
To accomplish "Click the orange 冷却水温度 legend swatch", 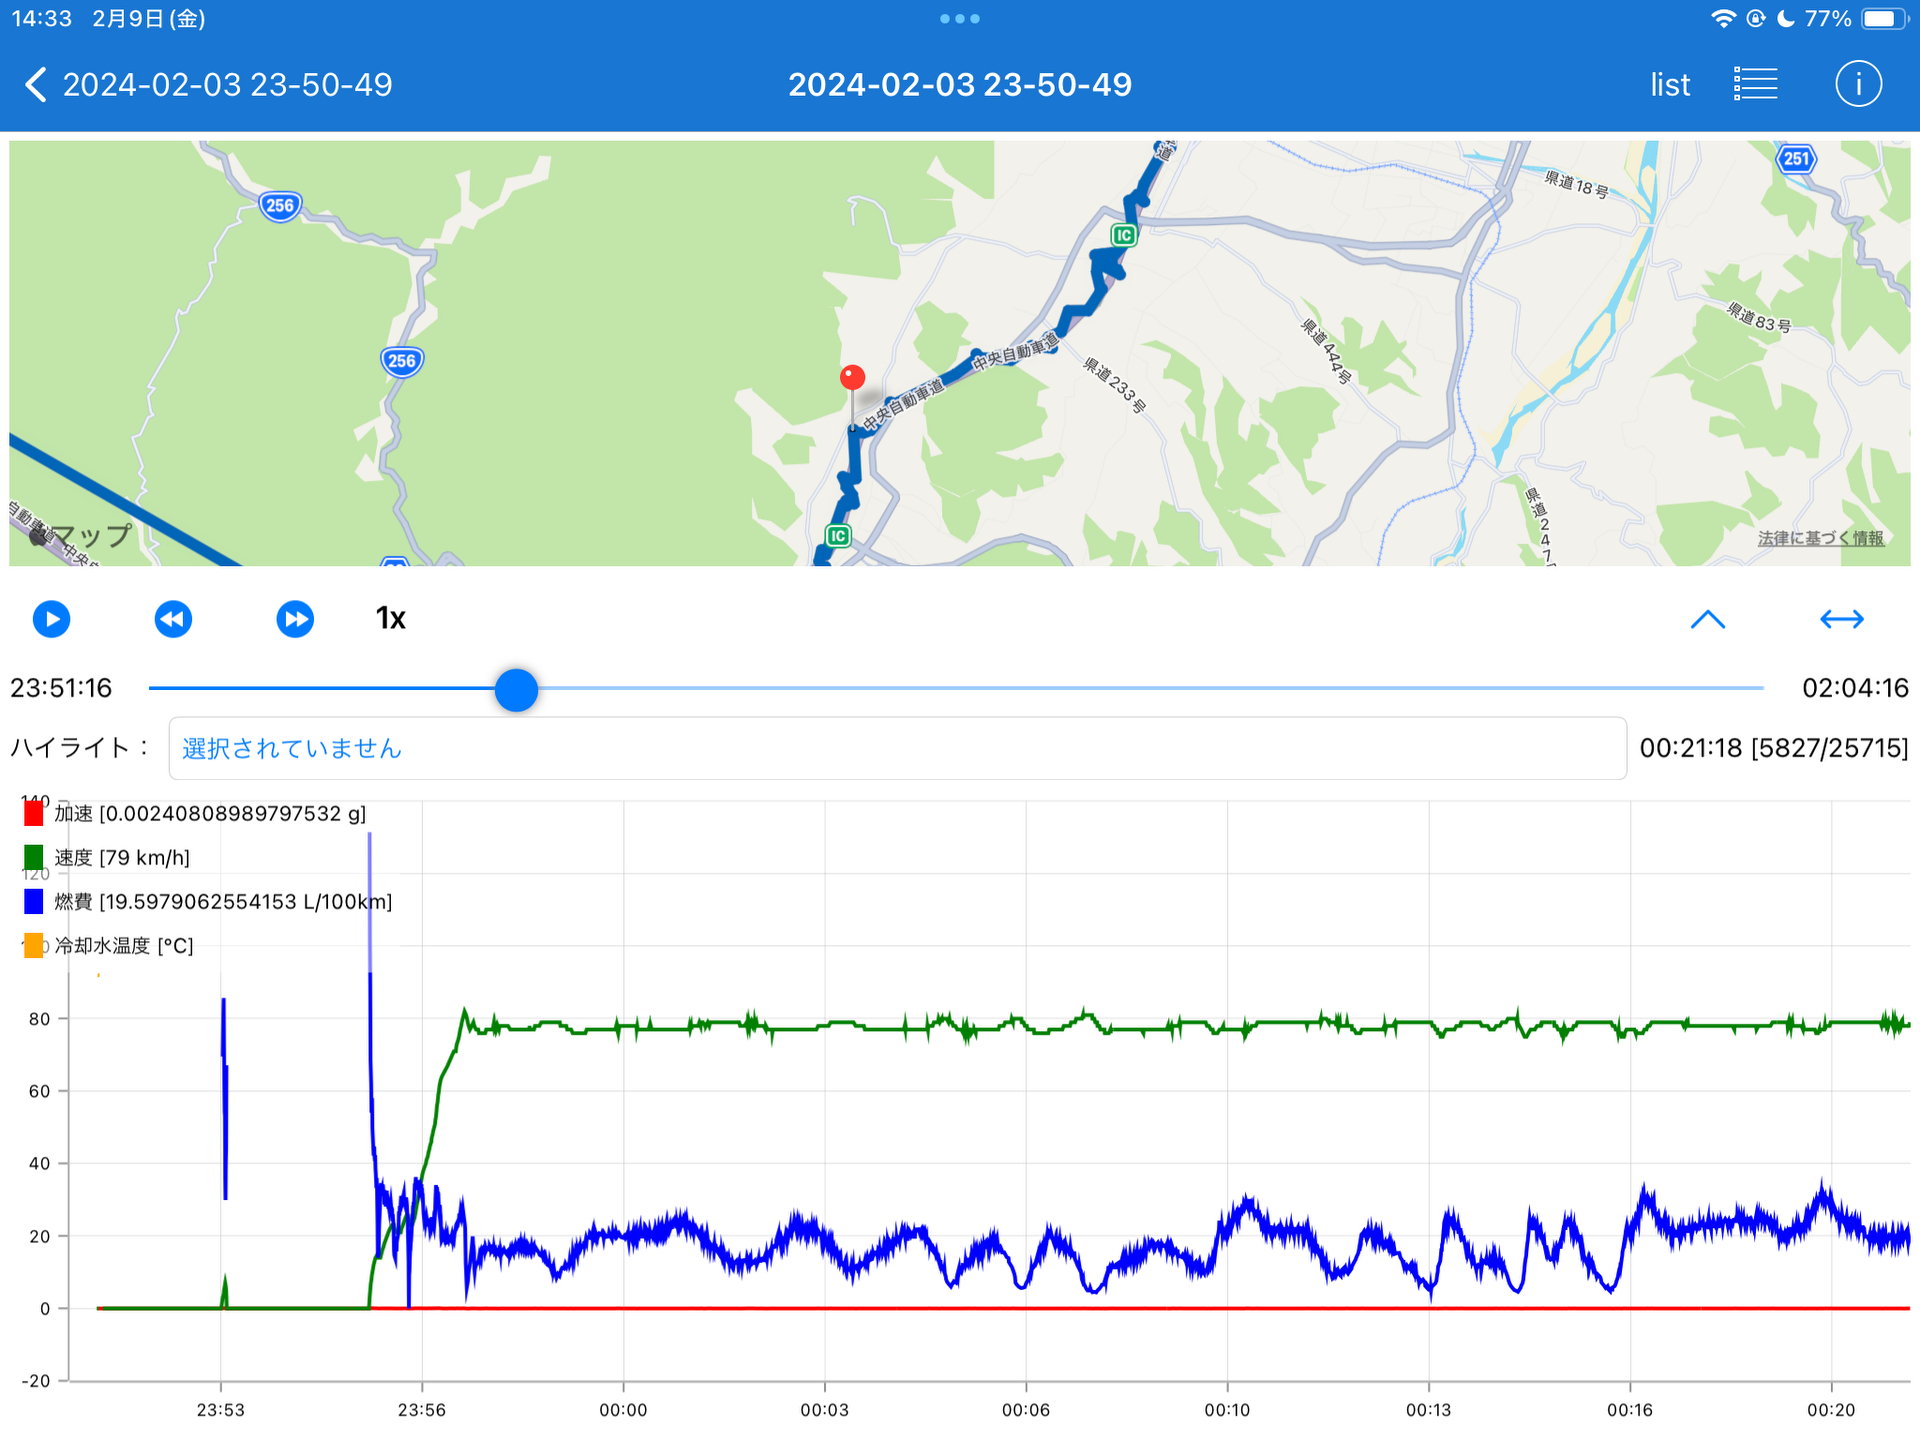I will pyautogui.click(x=34, y=945).
